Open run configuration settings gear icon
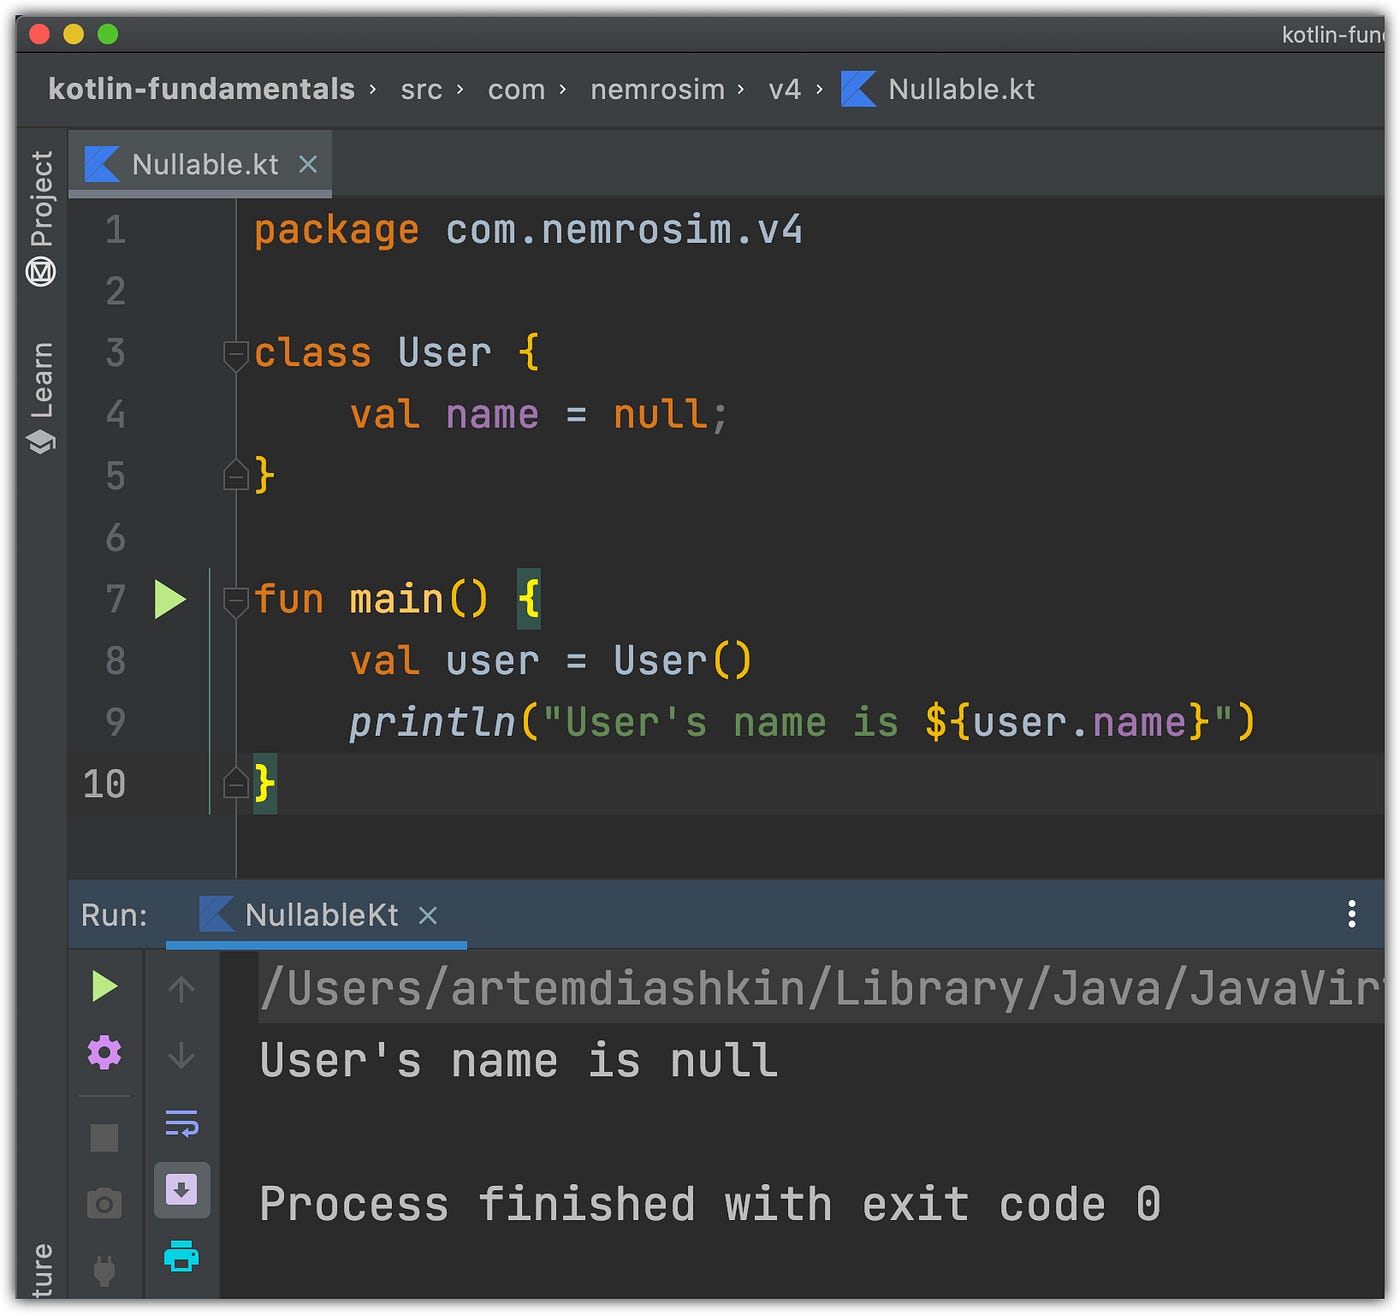 (104, 1052)
